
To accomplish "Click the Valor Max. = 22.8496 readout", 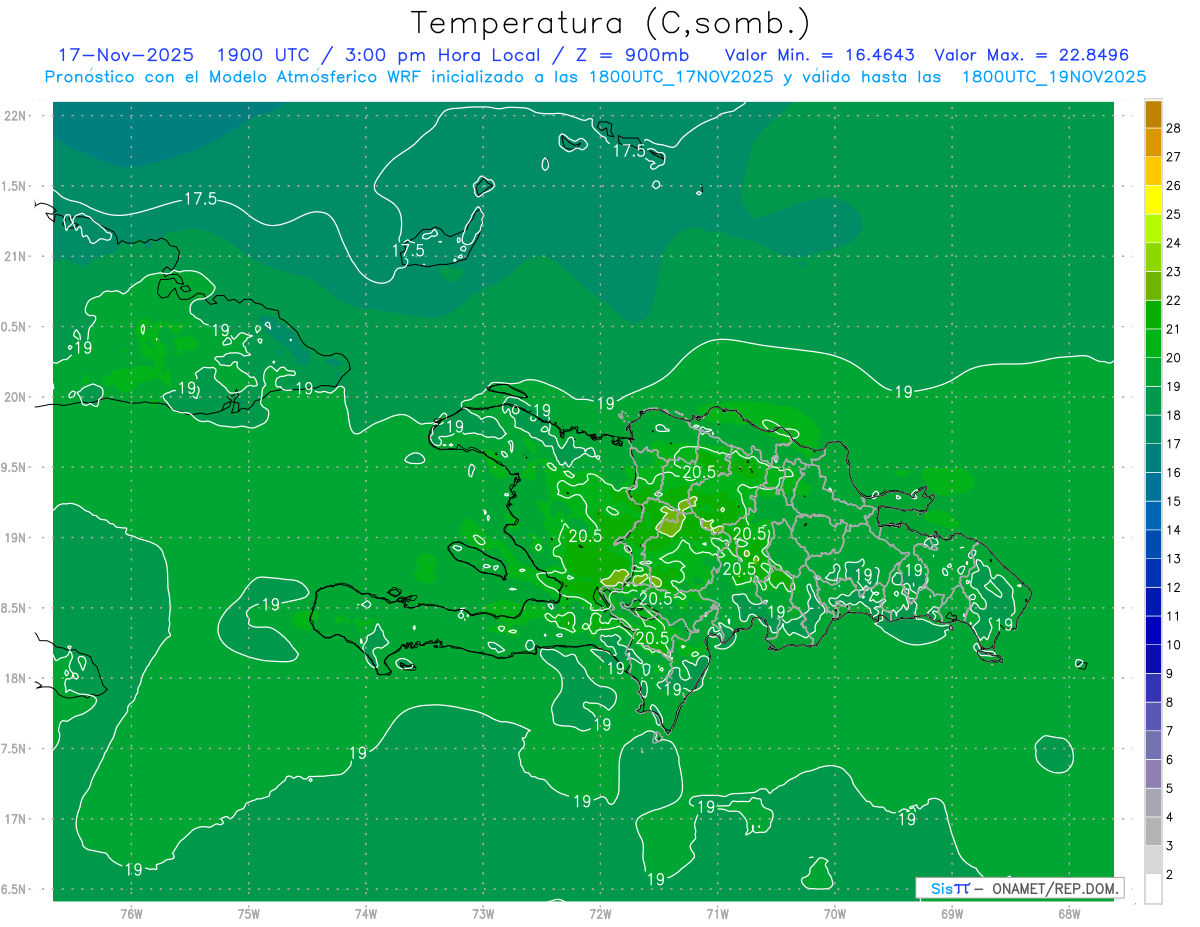I will (x=1031, y=55).
